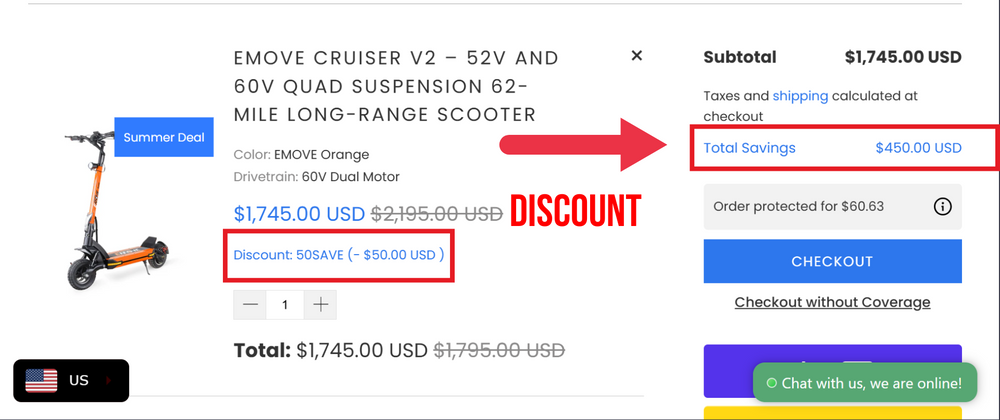
Task: Expand the US country selector arrow
Action: point(108,381)
